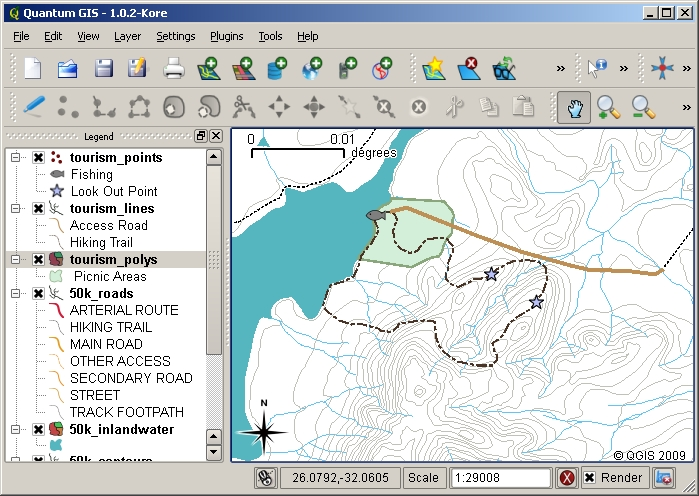Select the Pan Map hand tool

click(574, 106)
